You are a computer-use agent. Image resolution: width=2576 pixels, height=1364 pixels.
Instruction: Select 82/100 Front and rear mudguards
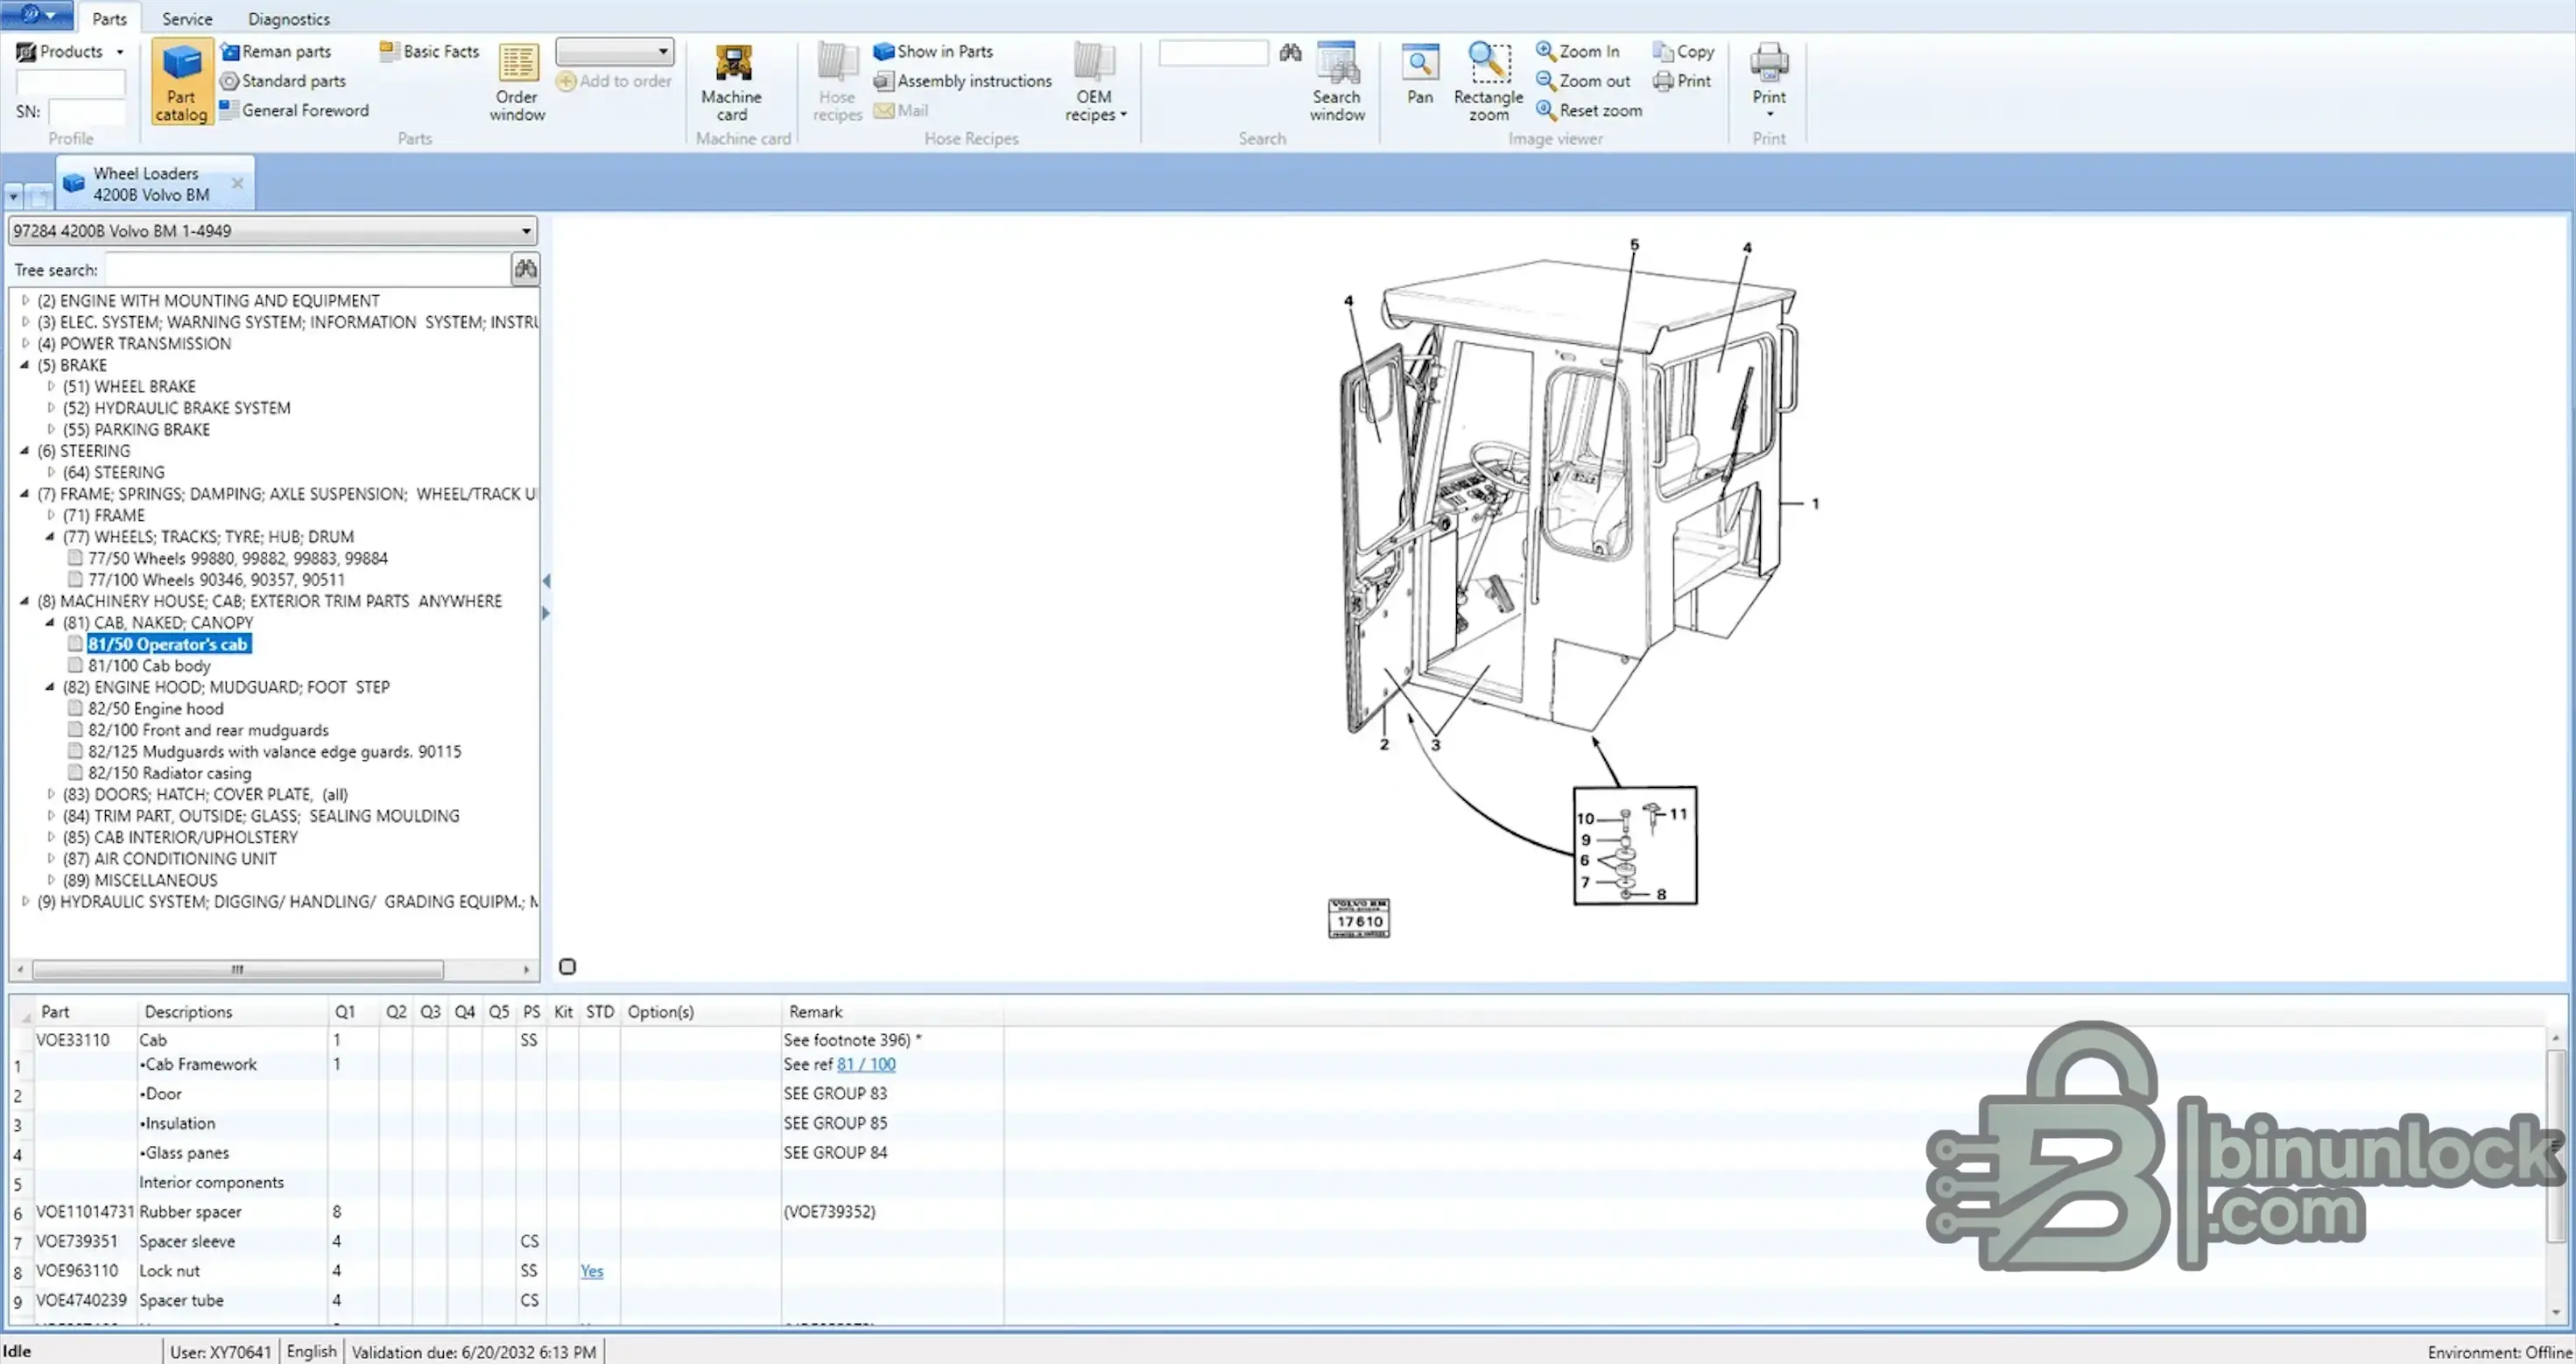point(208,730)
